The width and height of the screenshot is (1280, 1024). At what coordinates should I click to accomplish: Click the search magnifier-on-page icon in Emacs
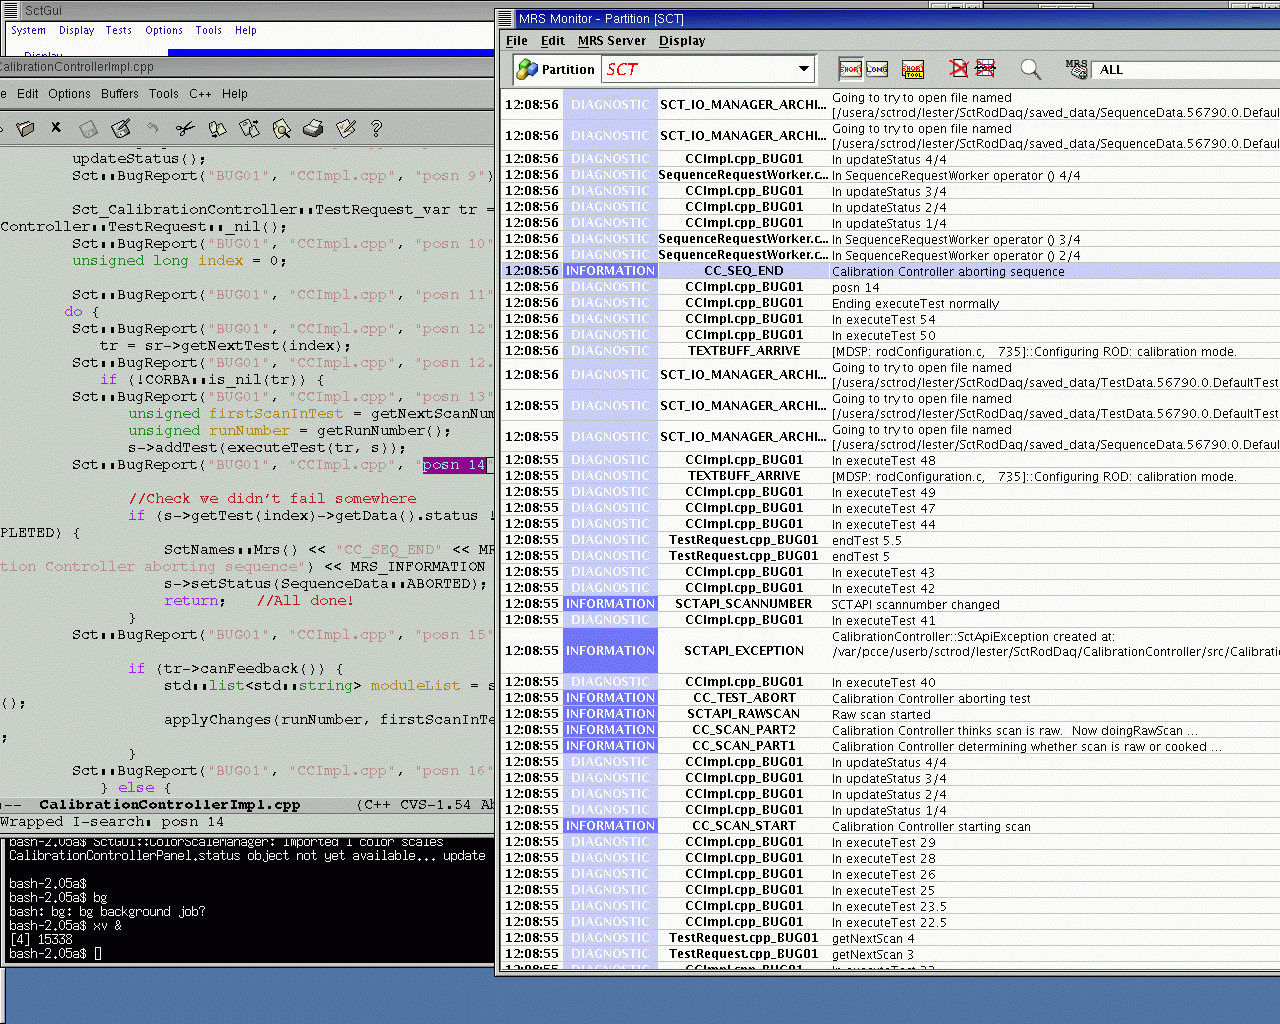pyautogui.click(x=281, y=128)
